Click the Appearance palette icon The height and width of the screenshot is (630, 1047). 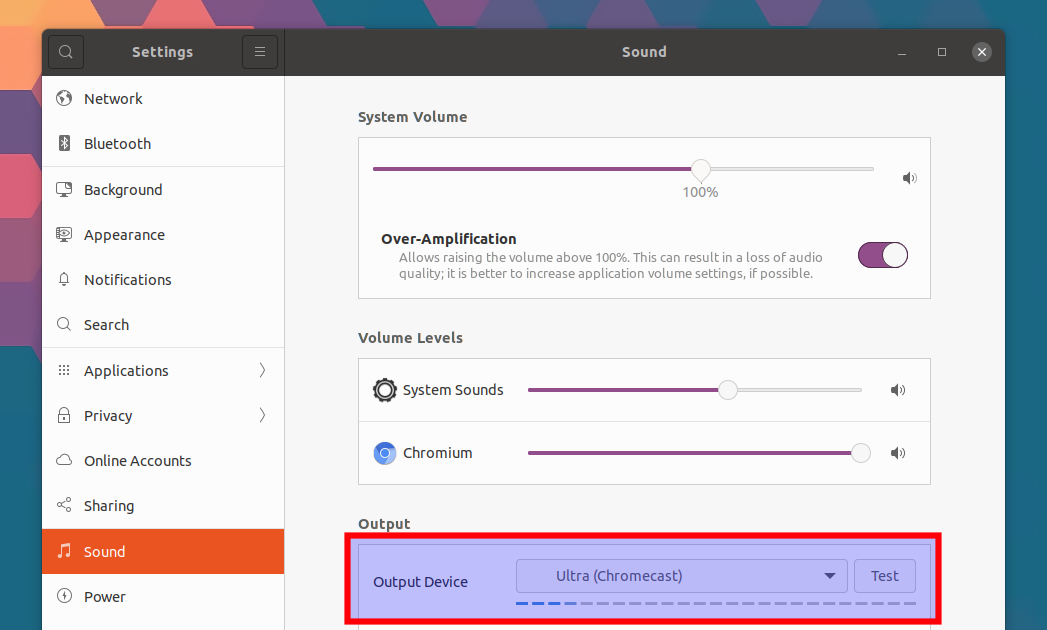63,234
